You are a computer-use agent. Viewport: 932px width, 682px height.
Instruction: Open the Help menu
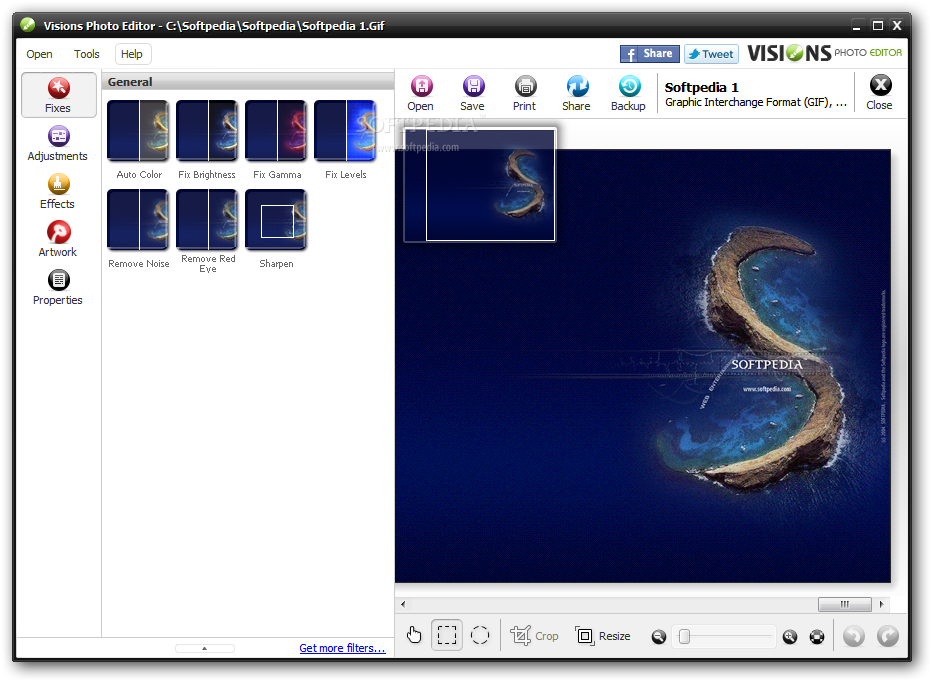coord(132,54)
